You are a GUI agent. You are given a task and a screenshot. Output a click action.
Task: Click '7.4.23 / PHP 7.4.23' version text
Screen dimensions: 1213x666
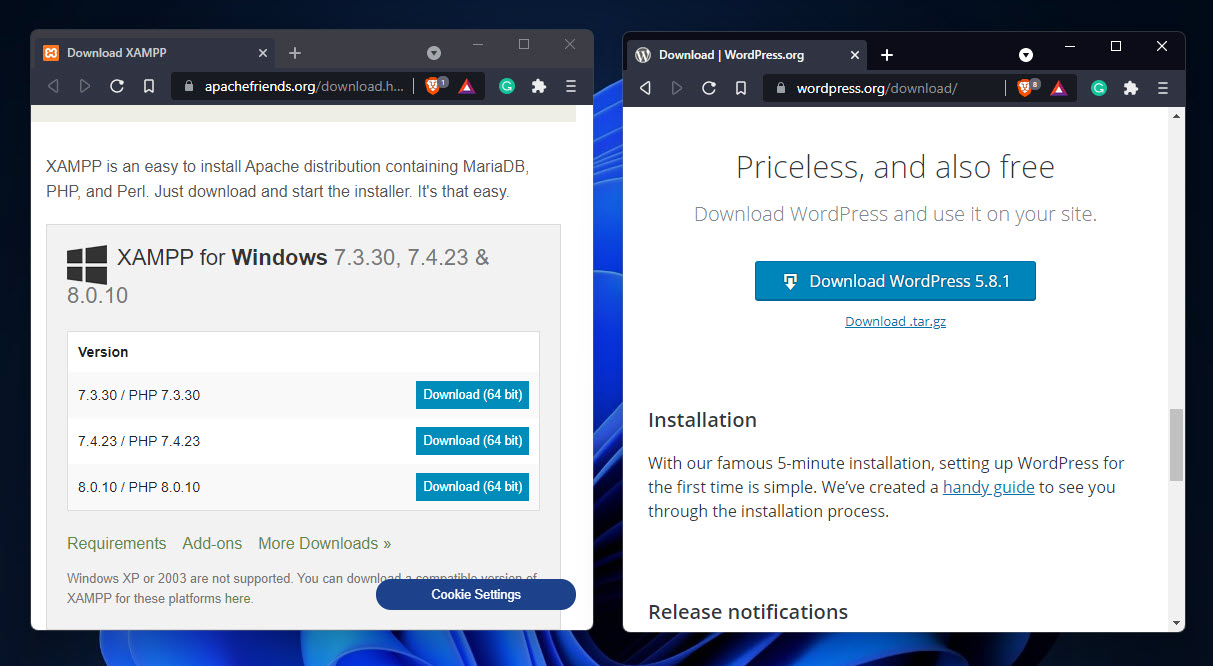139,441
